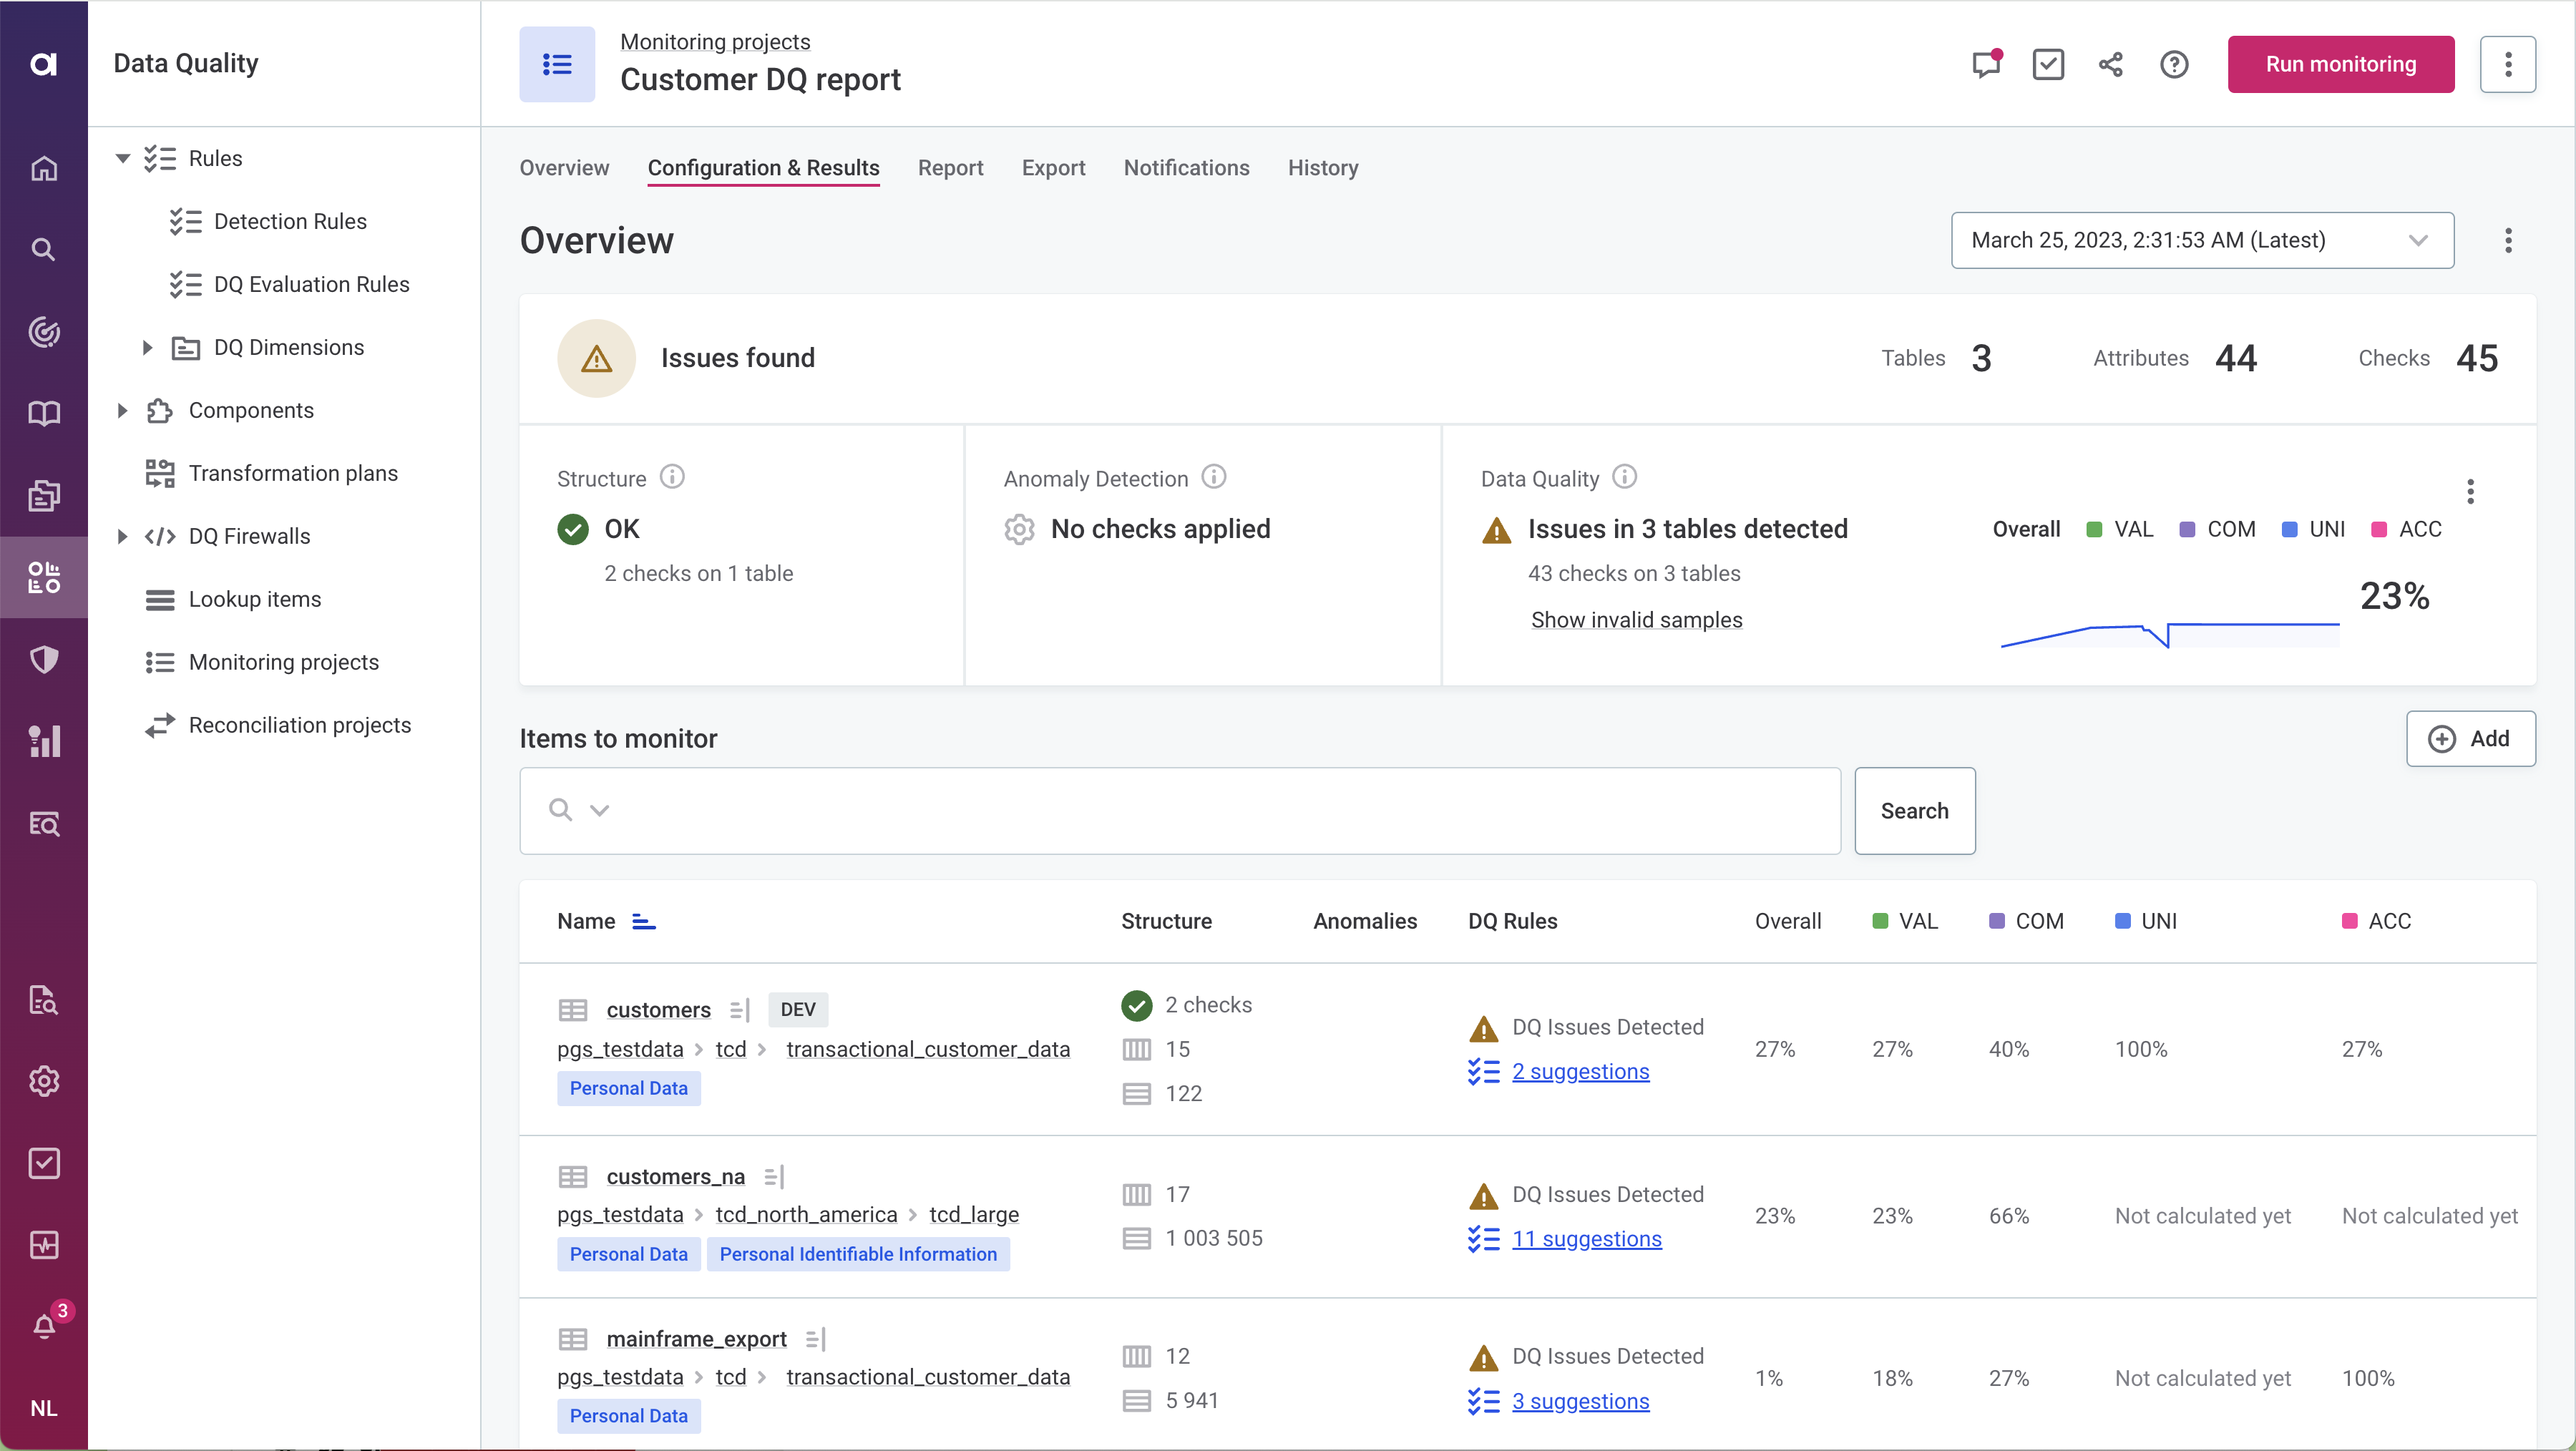The image size is (2576, 1451).
Task: Click the Items to monitor search field
Action: tap(1200, 810)
